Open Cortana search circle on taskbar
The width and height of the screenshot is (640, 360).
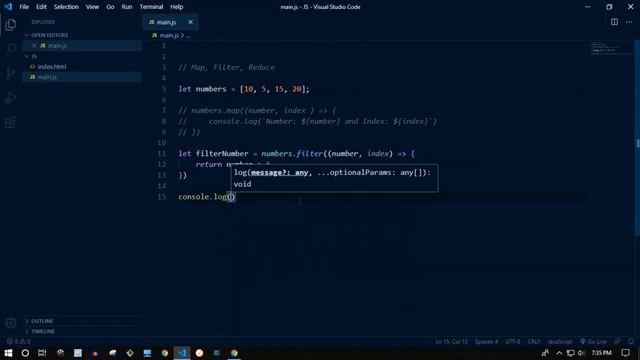(x=25, y=353)
